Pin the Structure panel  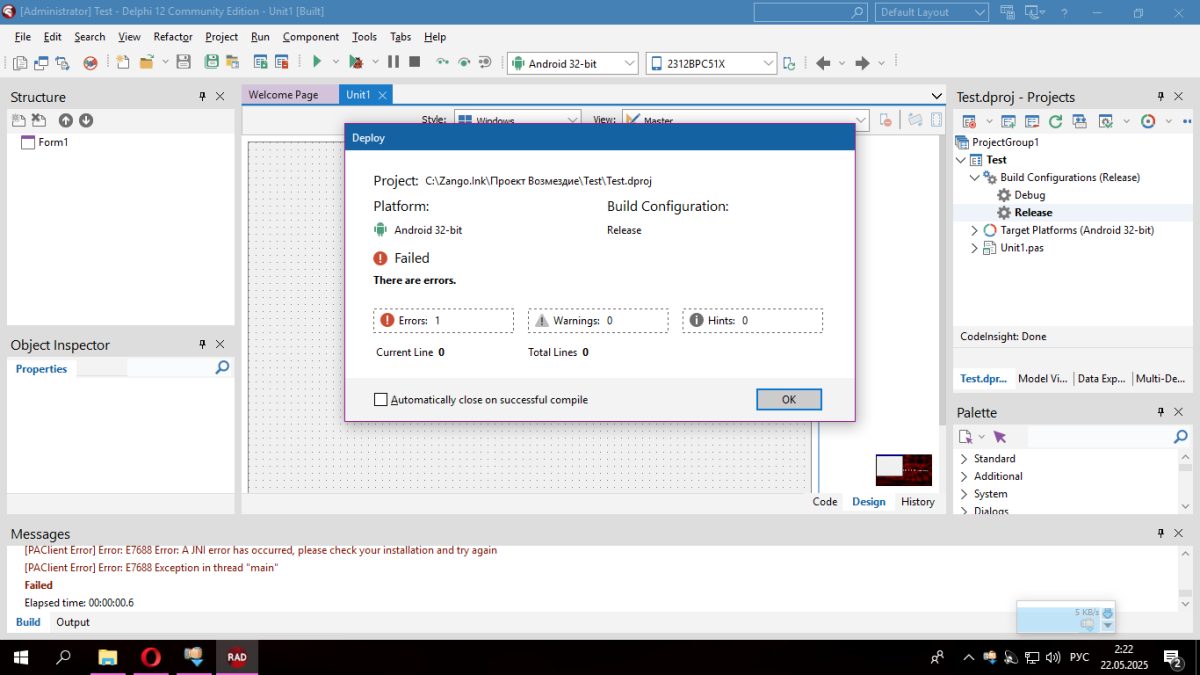[202, 96]
